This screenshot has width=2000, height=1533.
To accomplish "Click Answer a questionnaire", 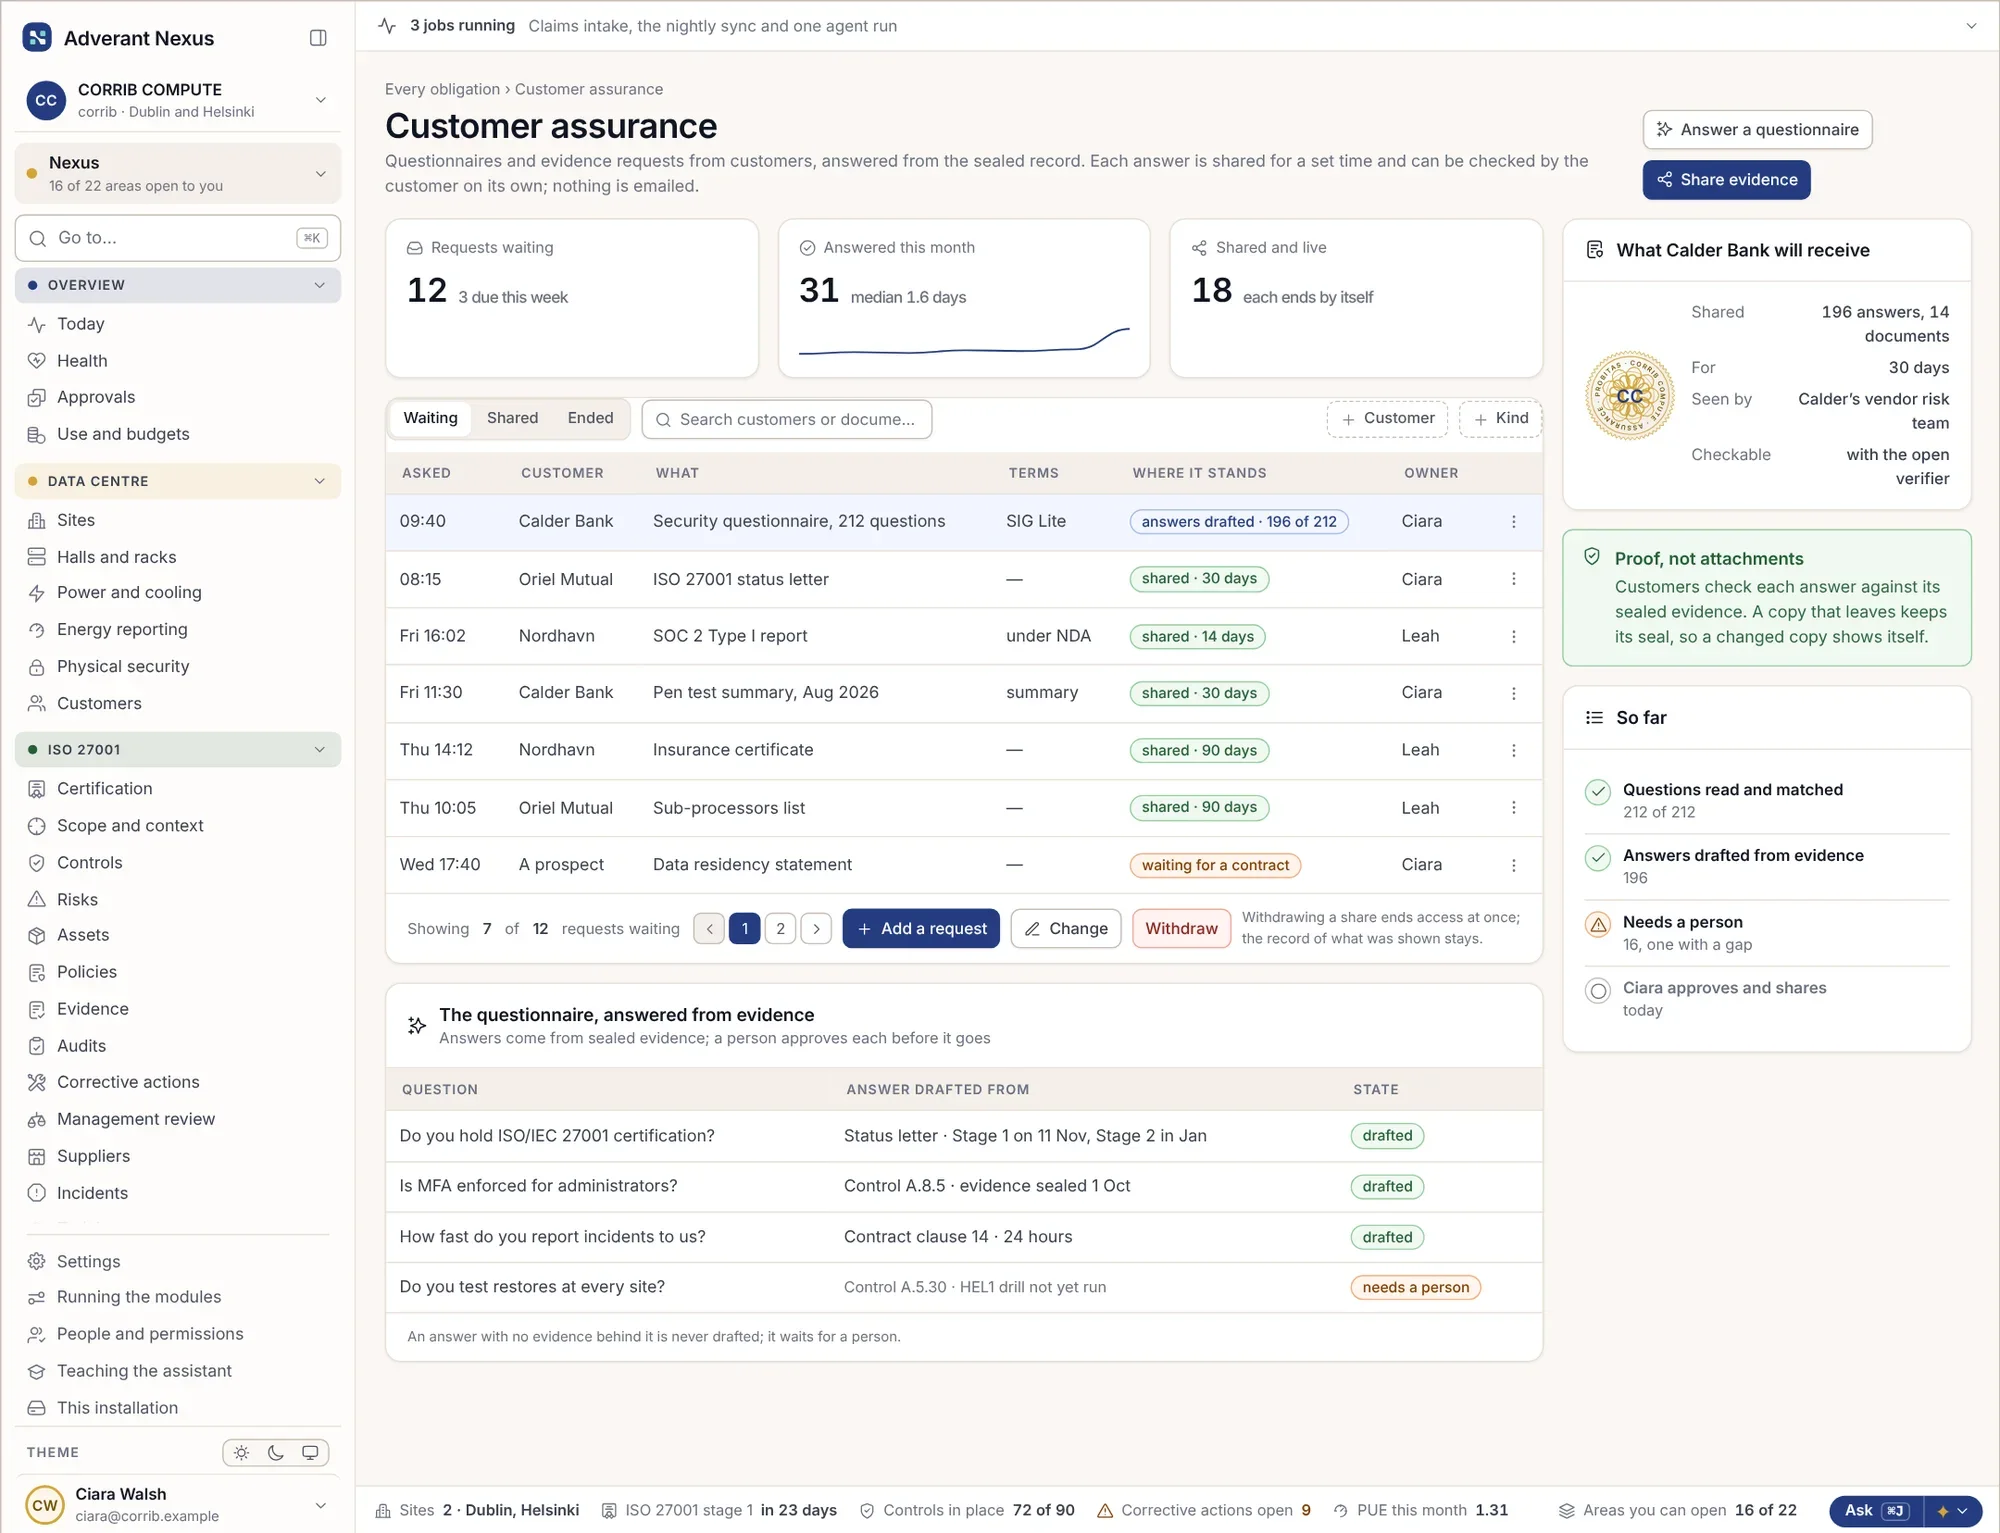I will (1757, 130).
